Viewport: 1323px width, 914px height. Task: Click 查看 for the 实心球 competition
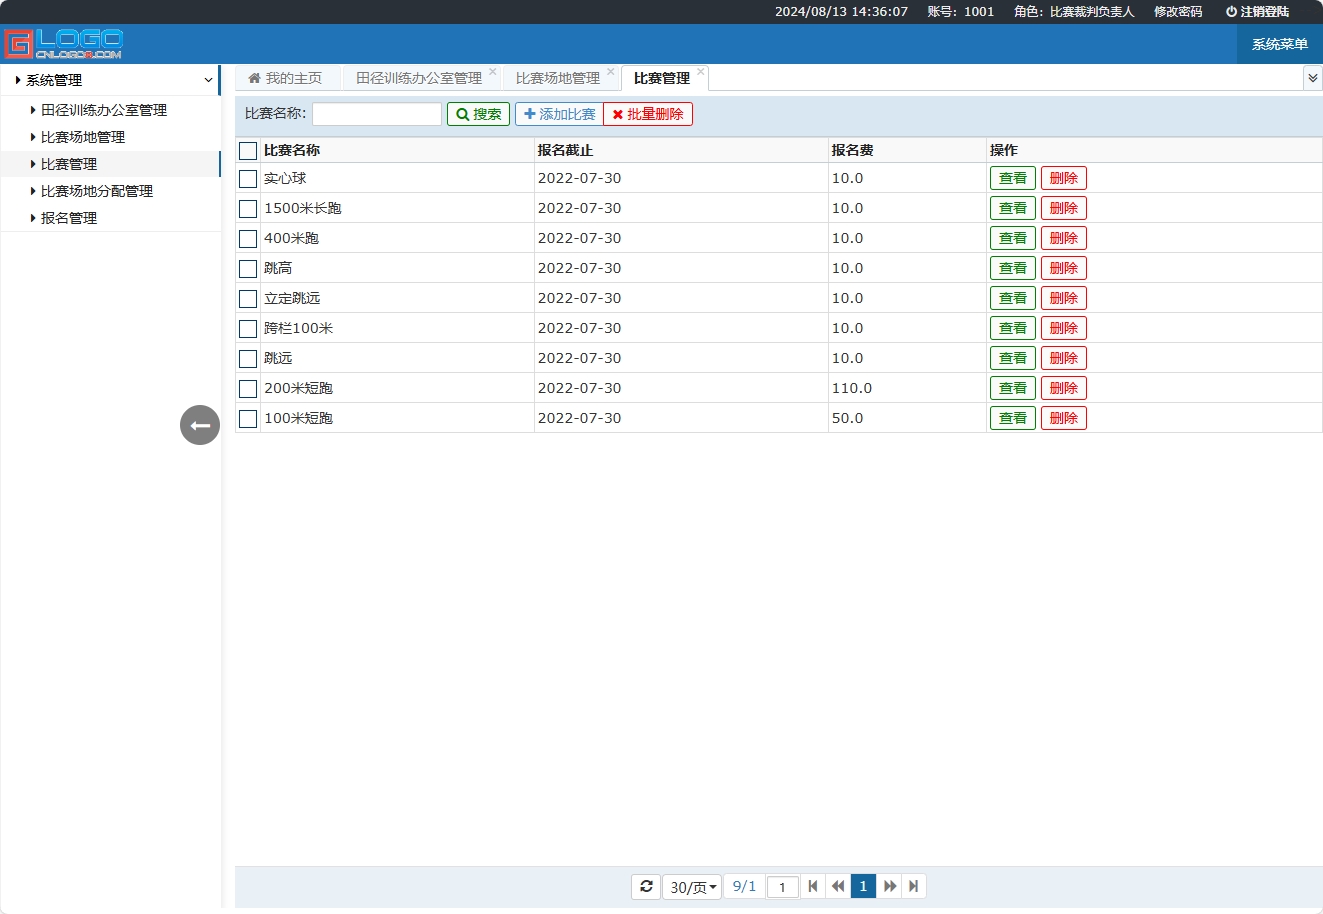[1012, 177]
